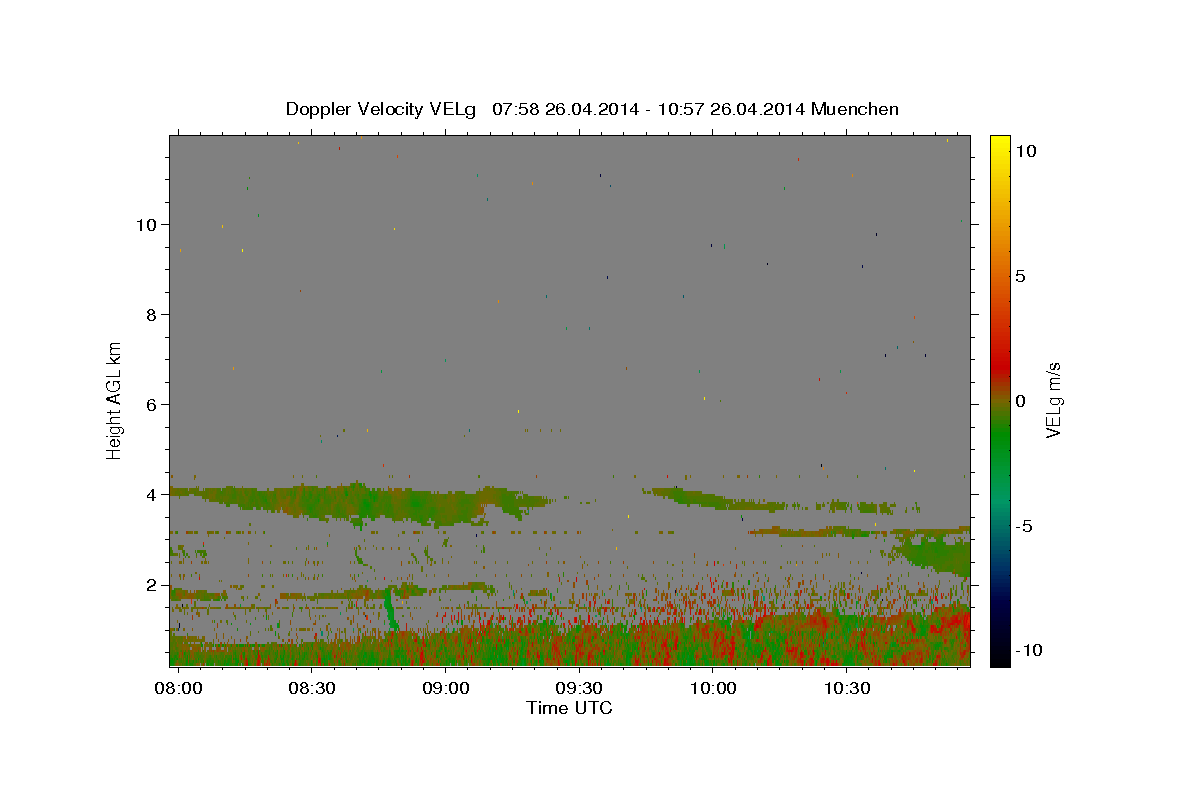1200x800 pixels.
Task: Click the '09:00' time axis label
Action: pyautogui.click(x=445, y=689)
